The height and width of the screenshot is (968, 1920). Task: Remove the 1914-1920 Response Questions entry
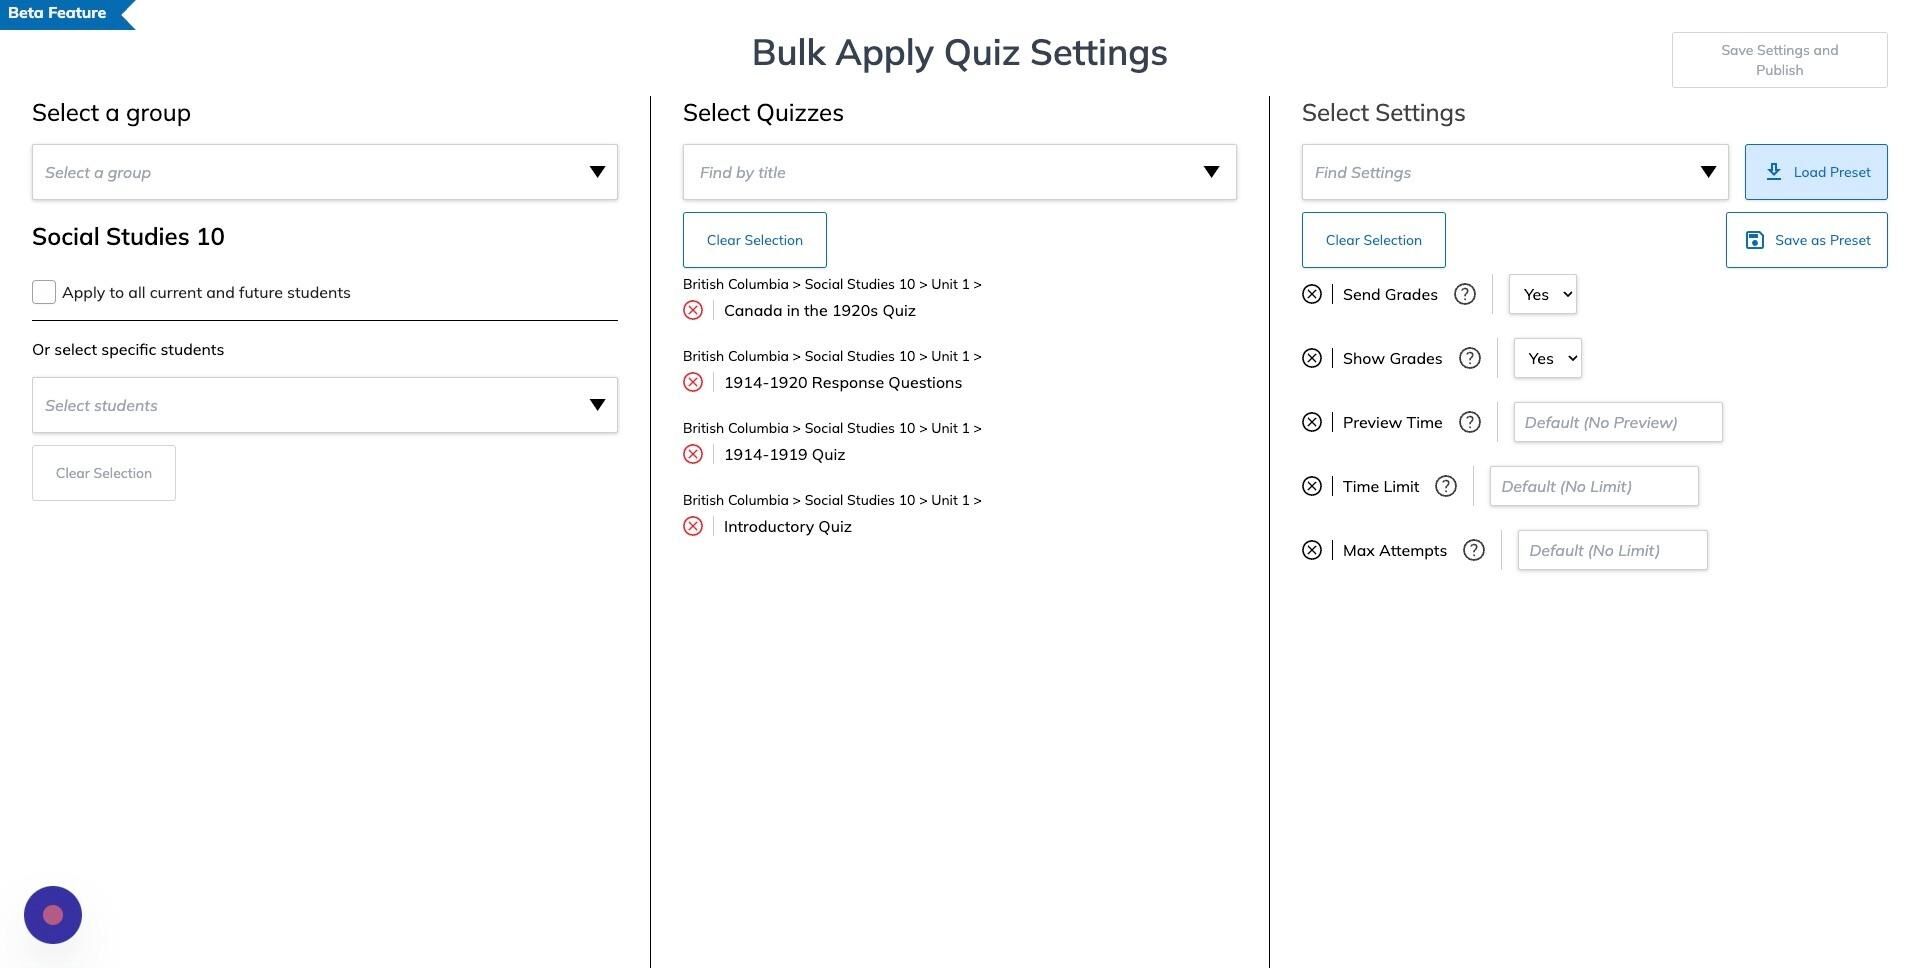[693, 382]
